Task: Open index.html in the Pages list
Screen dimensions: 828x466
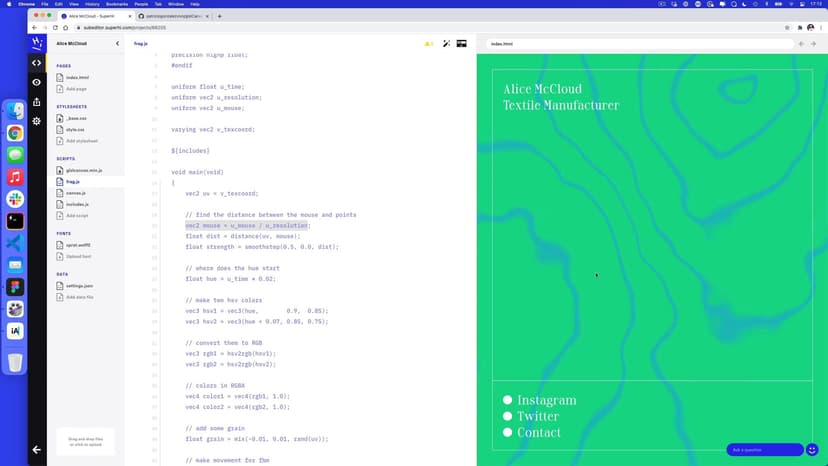Action: (78, 77)
